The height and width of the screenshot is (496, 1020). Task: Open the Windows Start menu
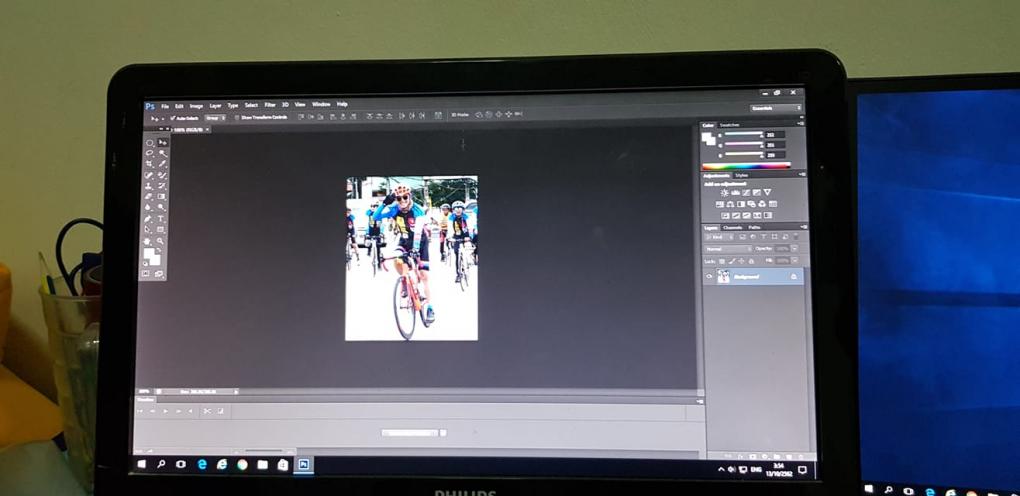pyautogui.click(x=141, y=465)
